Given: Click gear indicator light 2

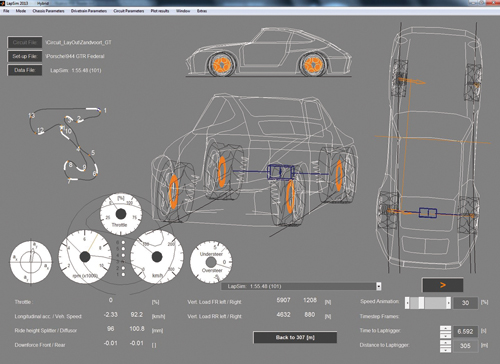Looking at the screenshot, I should point(123,268).
